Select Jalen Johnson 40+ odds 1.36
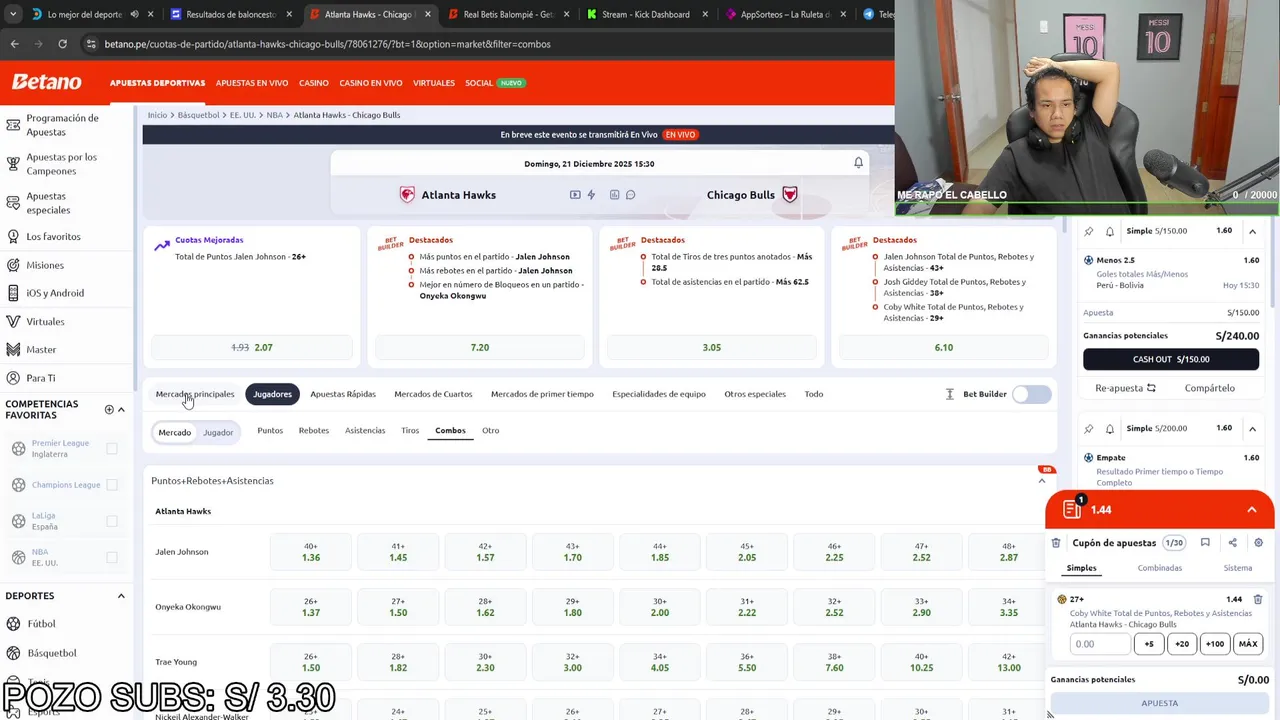 click(x=311, y=552)
